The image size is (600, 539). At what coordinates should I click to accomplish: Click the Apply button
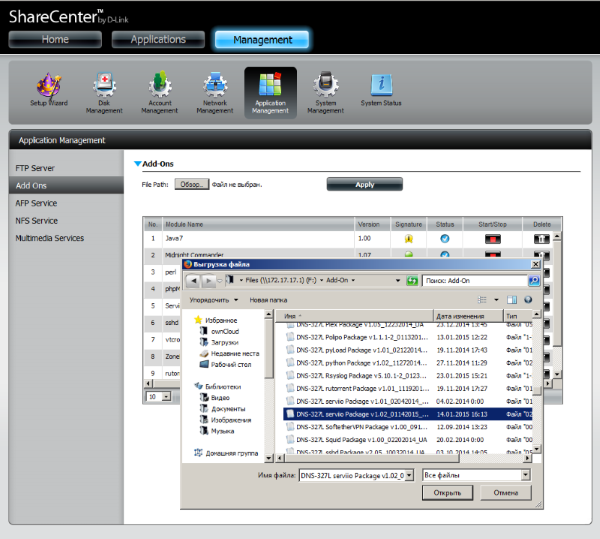tap(365, 184)
